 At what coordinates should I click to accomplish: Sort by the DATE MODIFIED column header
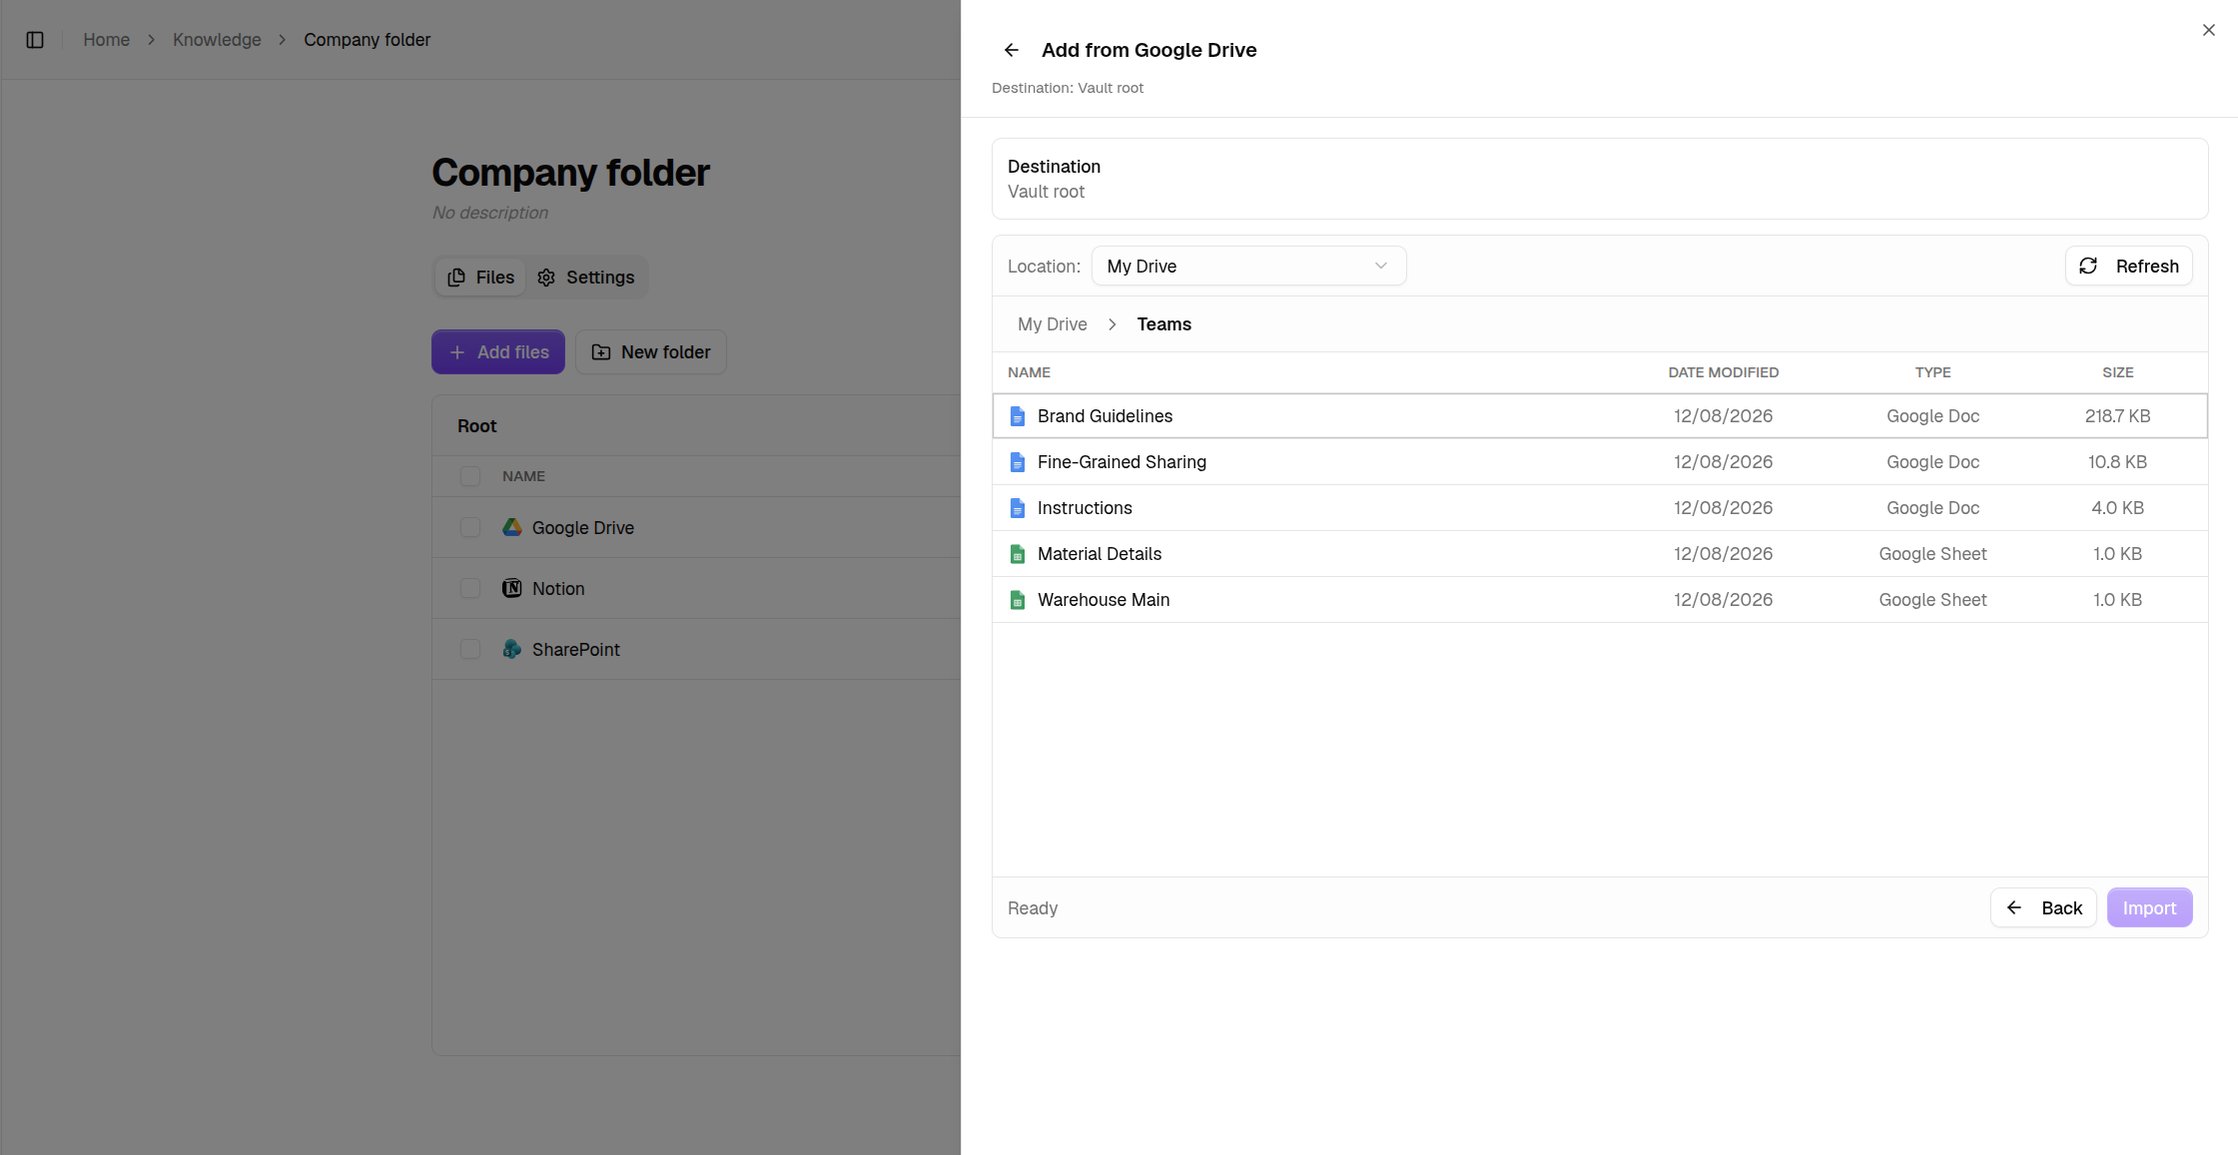(x=1723, y=372)
